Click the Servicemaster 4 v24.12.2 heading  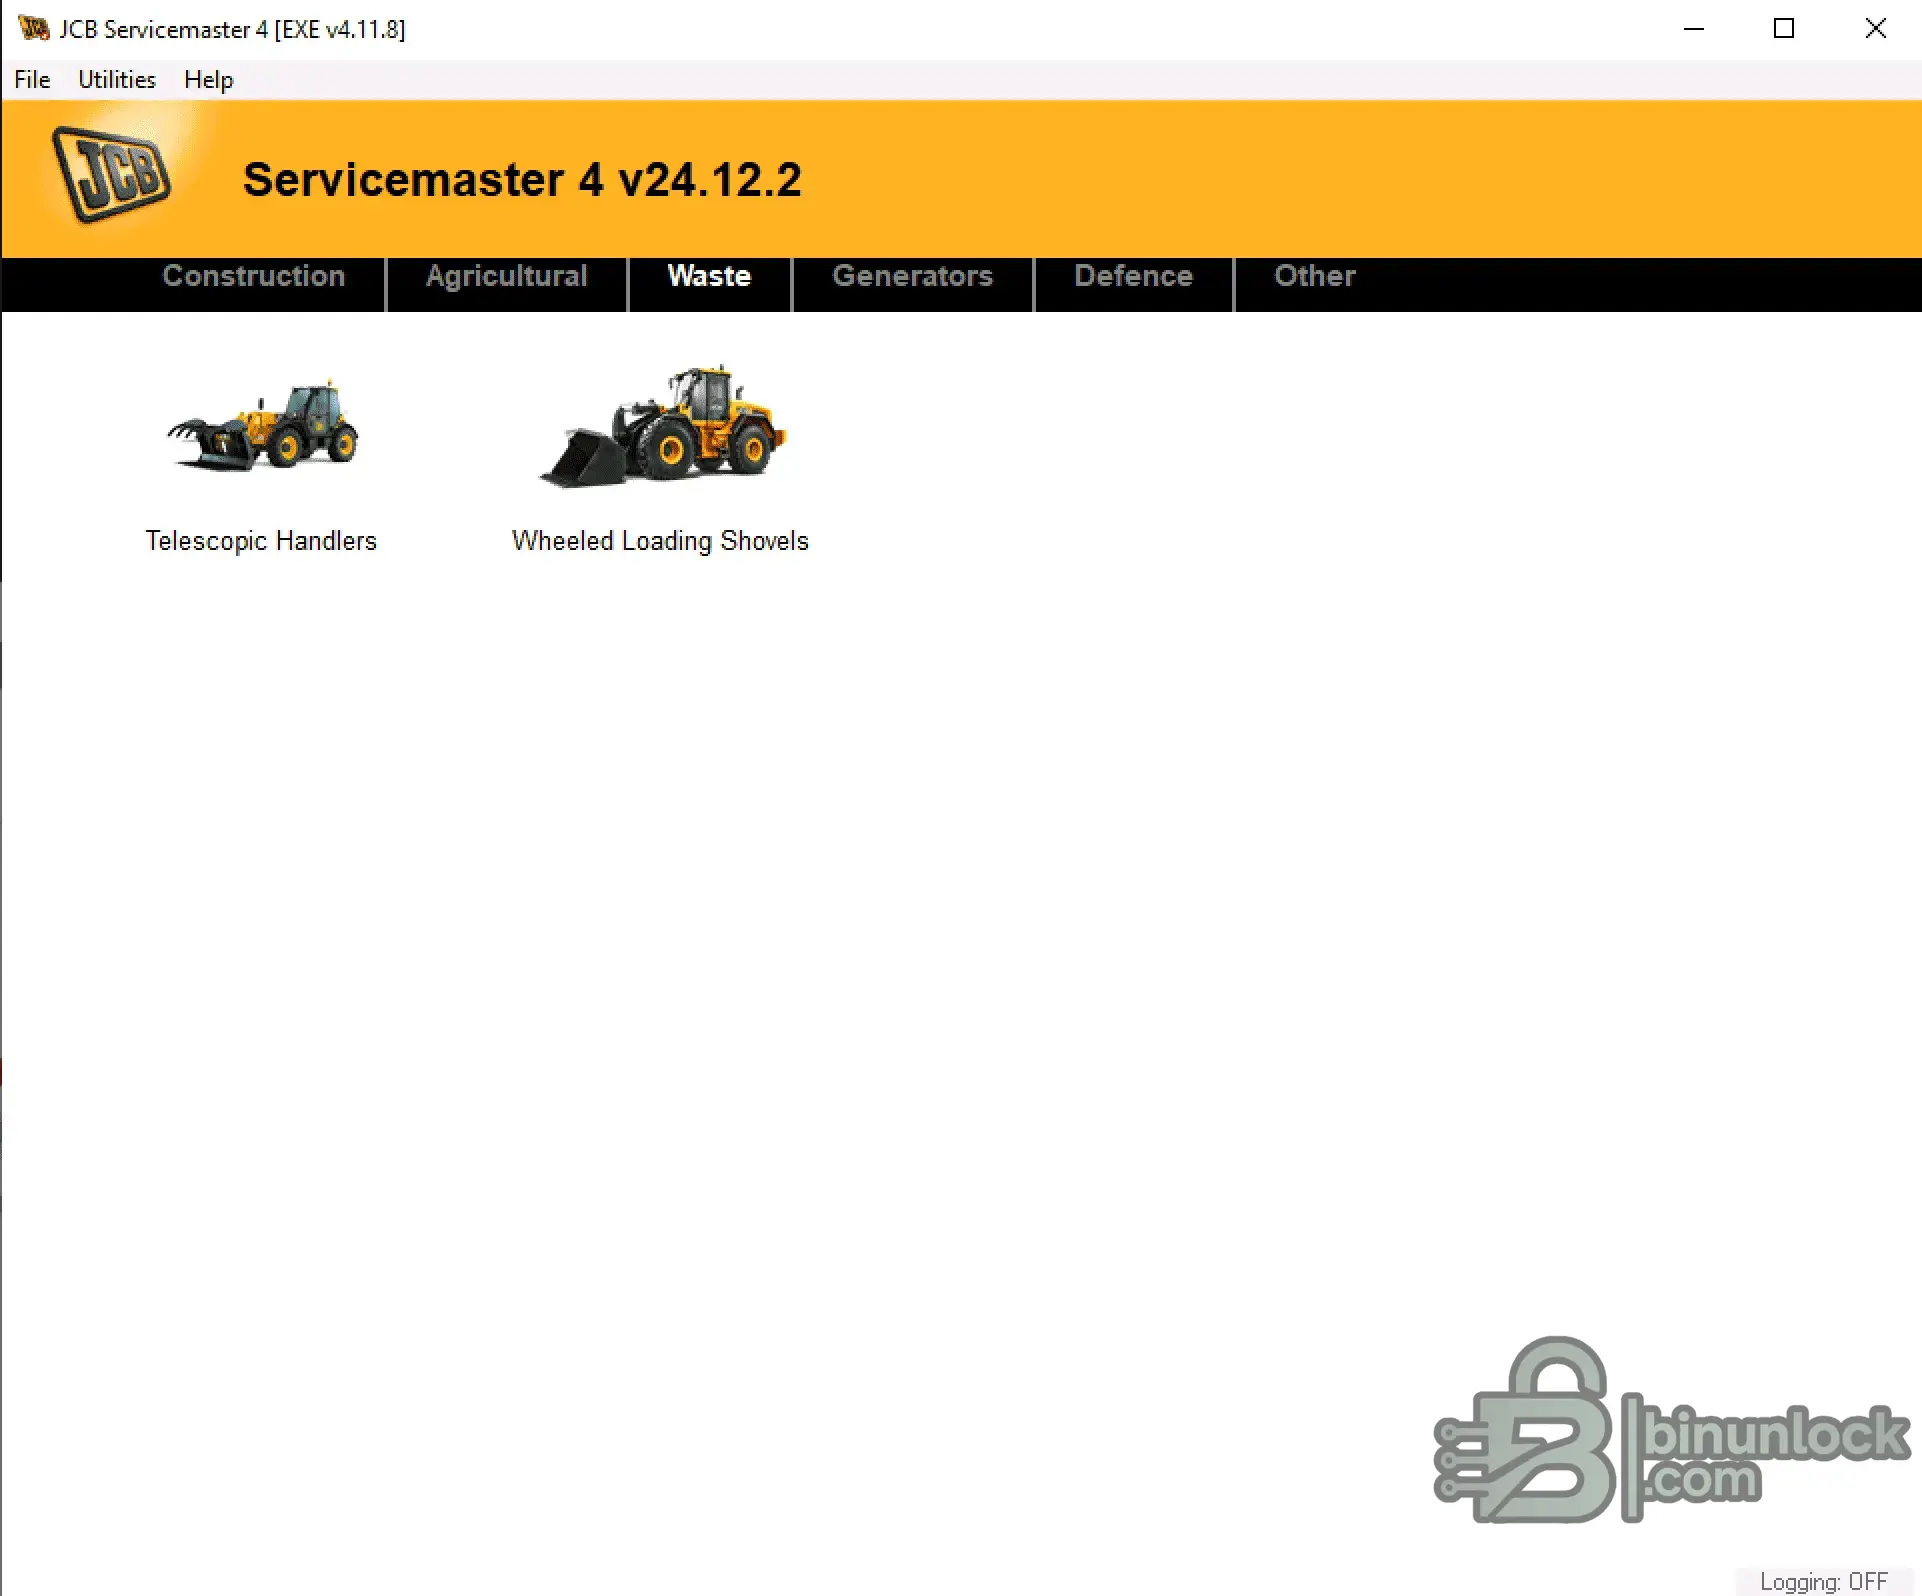522,180
